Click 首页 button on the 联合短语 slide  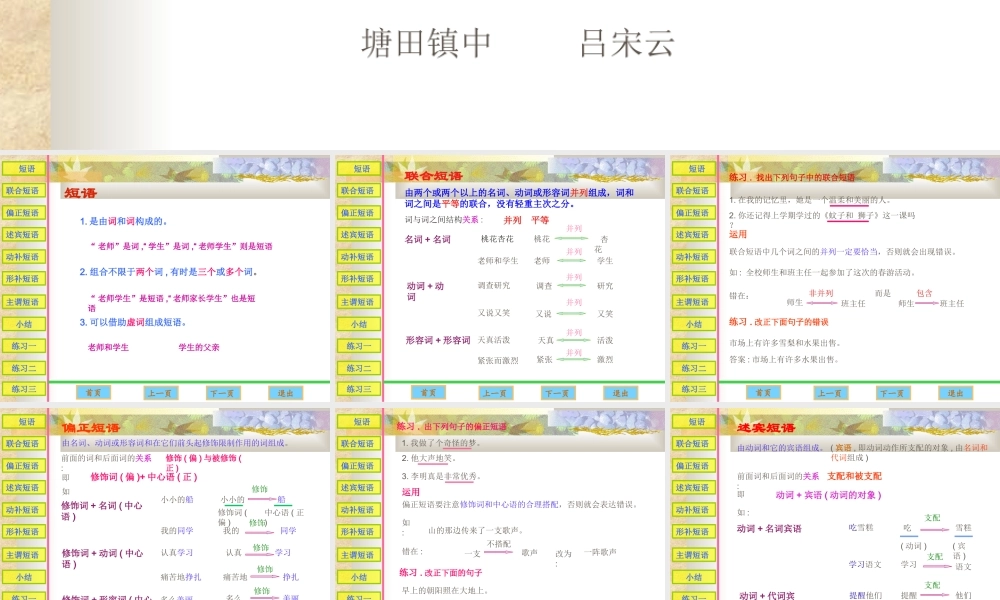click(429, 393)
